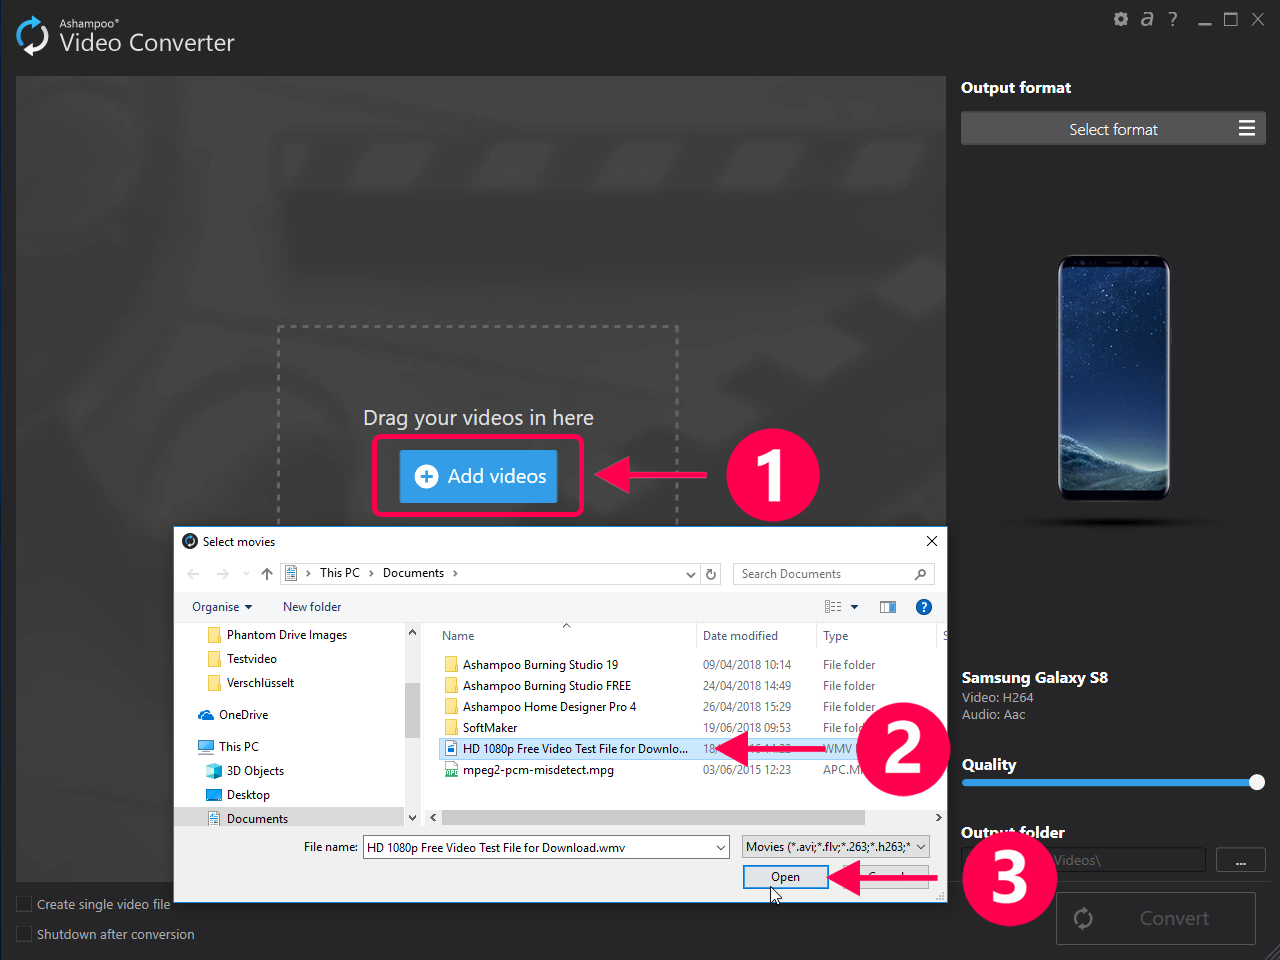
Task: Adjust the Quality slider handle
Action: [x=1257, y=782]
